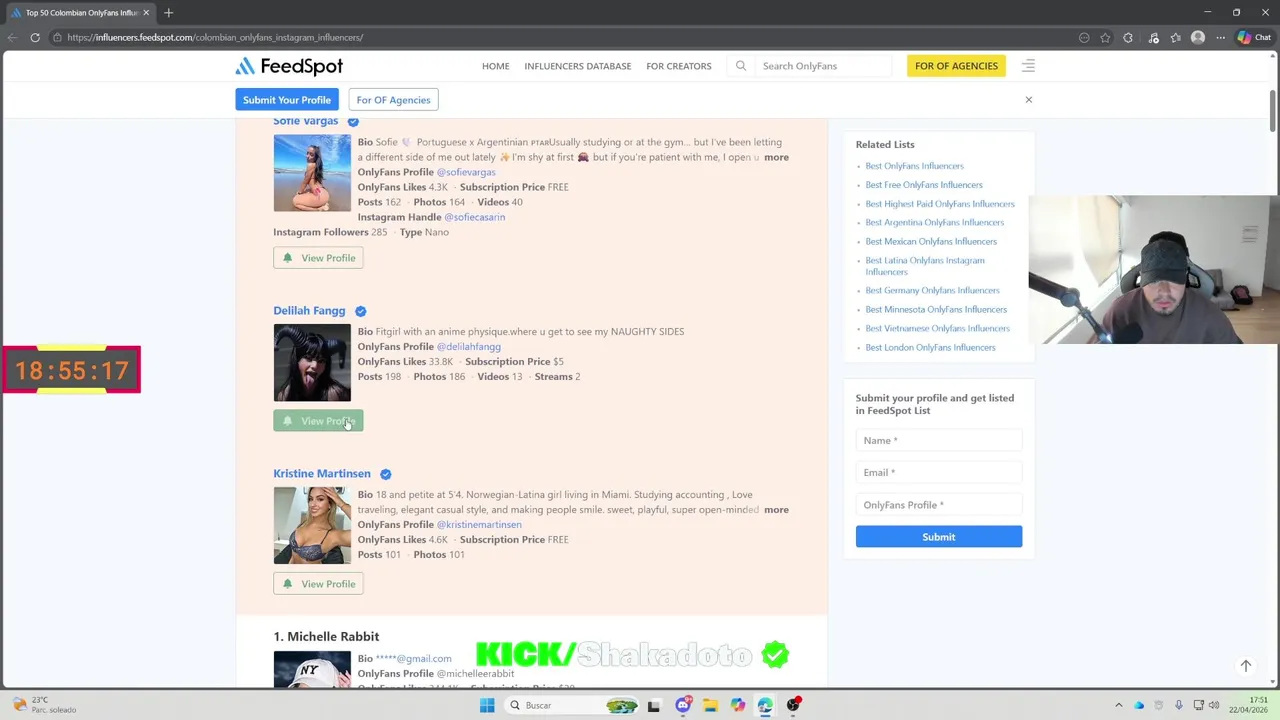The height and width of the screenshot is (720, 1280).
Task: Open File Explorer from the taskbar
Action: 710,705
